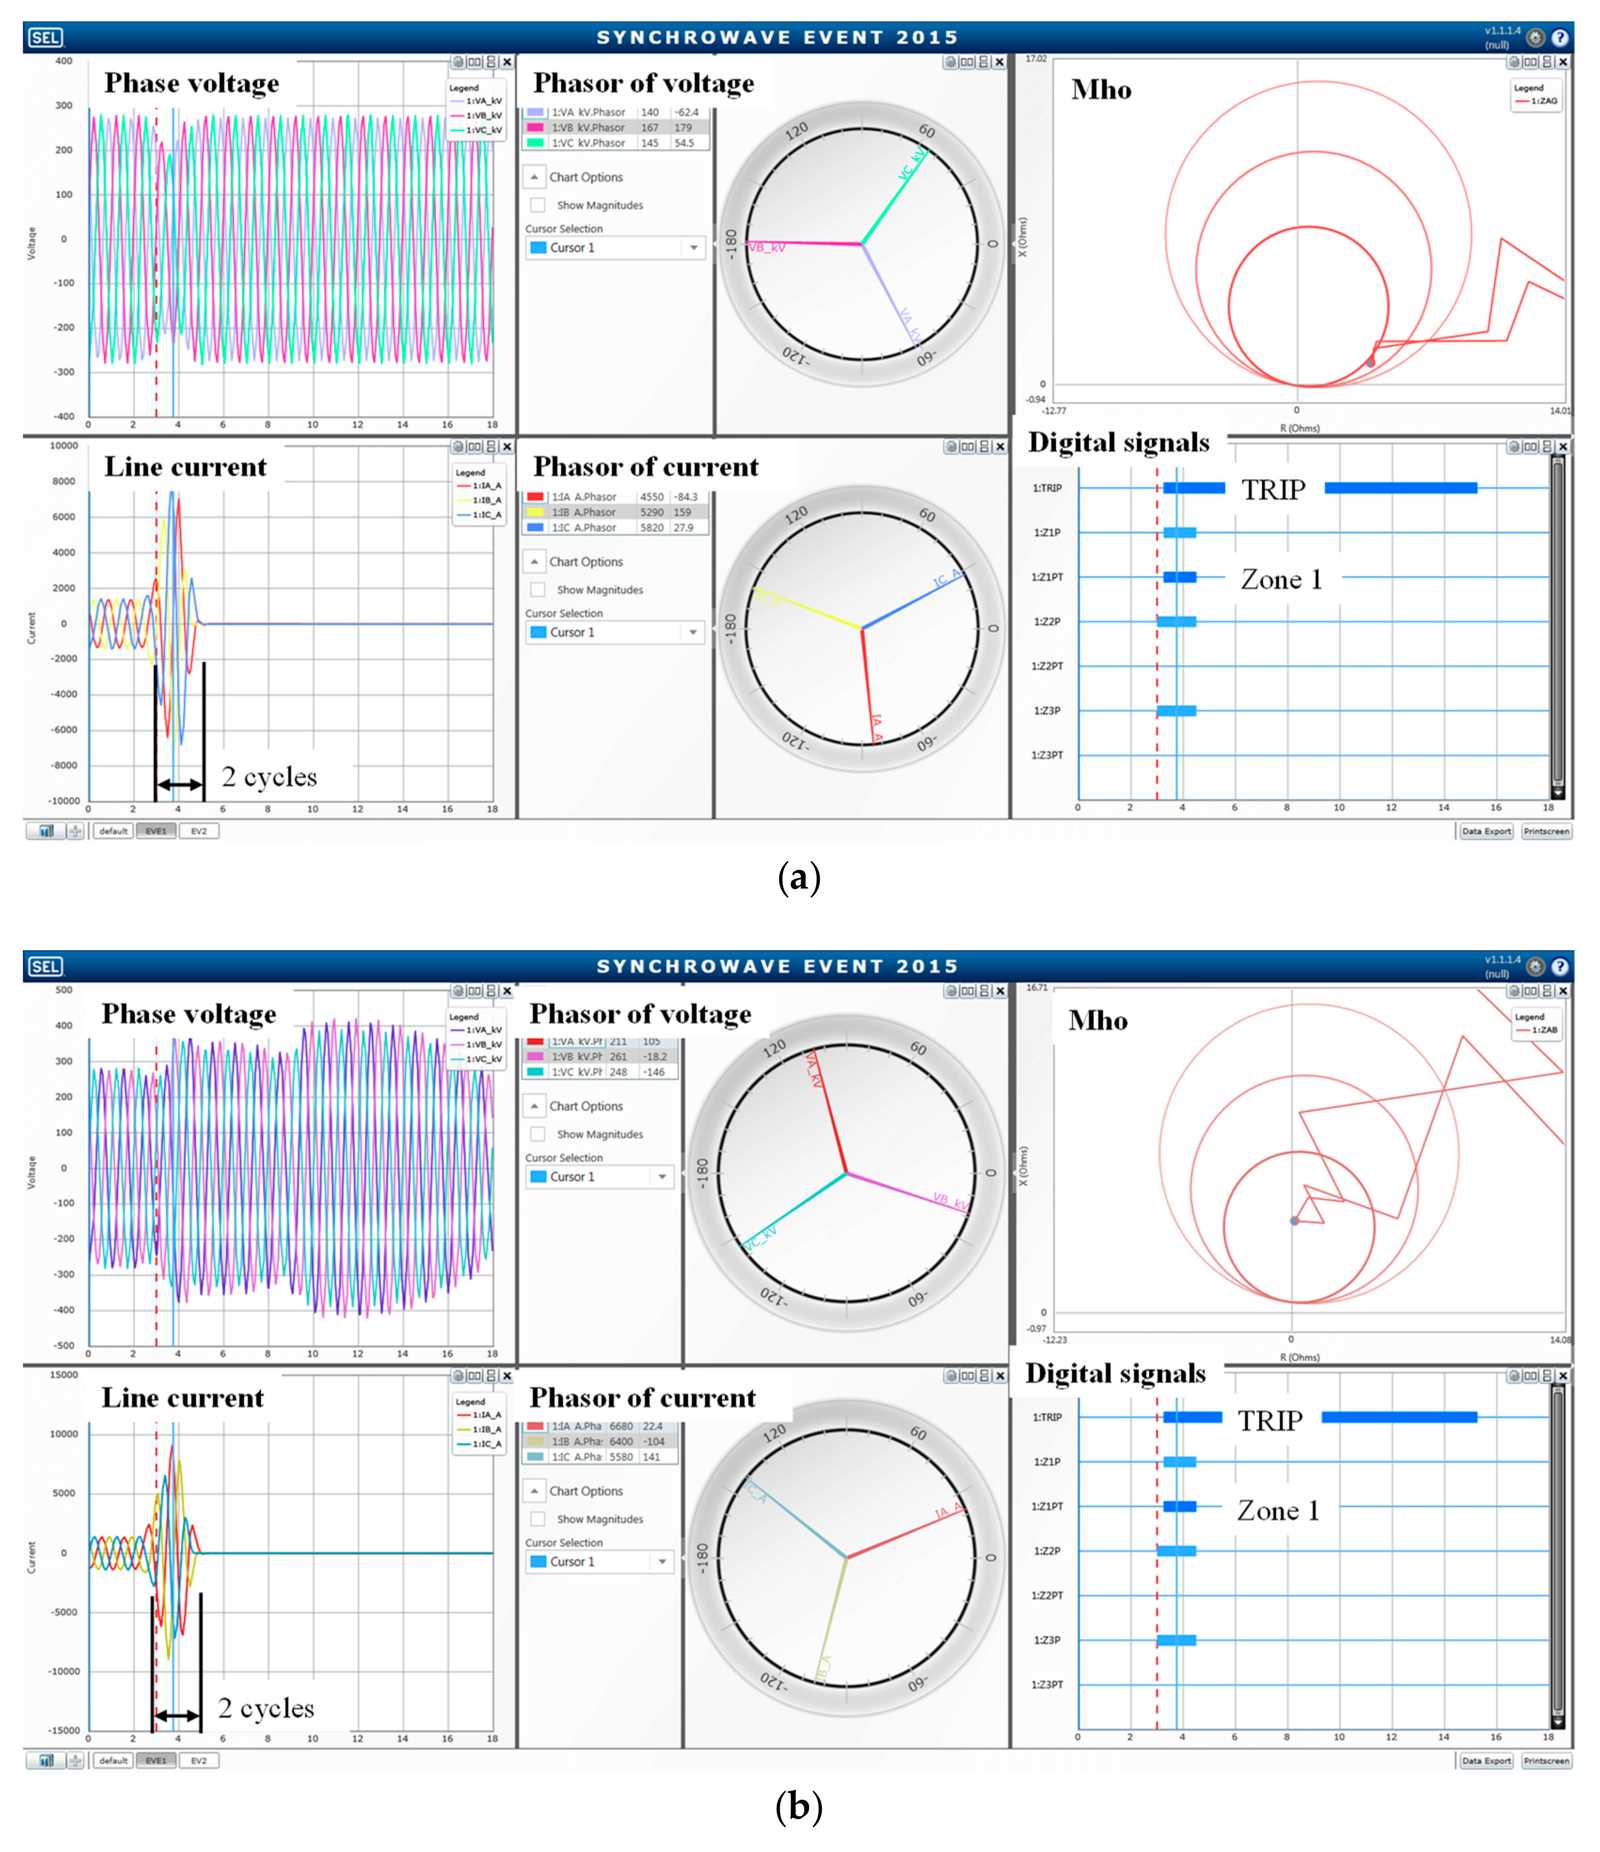The width and height of the screenshot is (1600, 1852).
Task: Enable Show Magnitudes for voltage phasor in window (b)
Action: coord(538,1134)
